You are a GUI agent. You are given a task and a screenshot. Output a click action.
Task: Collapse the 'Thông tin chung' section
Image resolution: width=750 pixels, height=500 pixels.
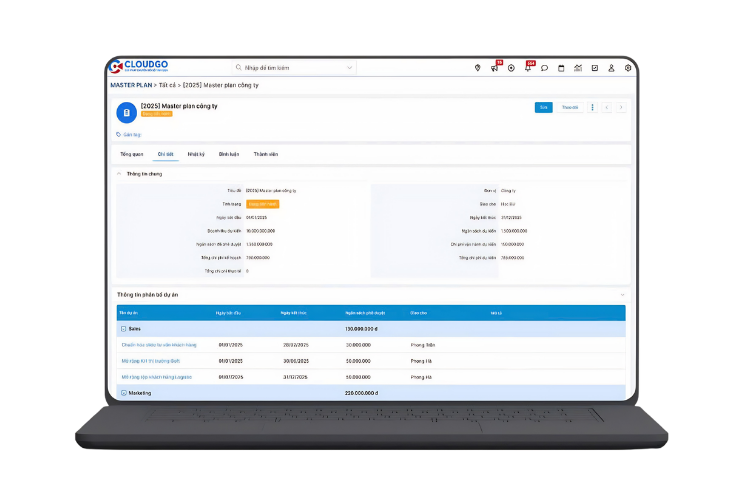point(119,174)
